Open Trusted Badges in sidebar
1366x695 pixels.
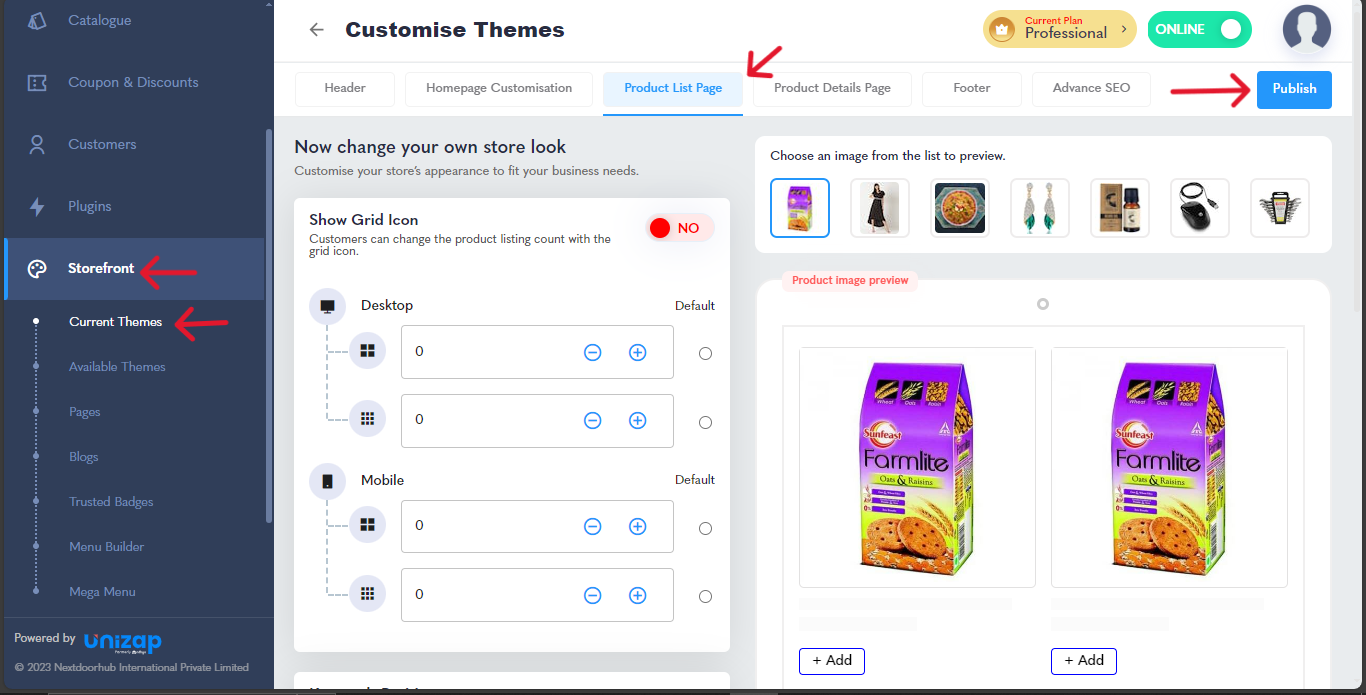click(x=111, y=502)
